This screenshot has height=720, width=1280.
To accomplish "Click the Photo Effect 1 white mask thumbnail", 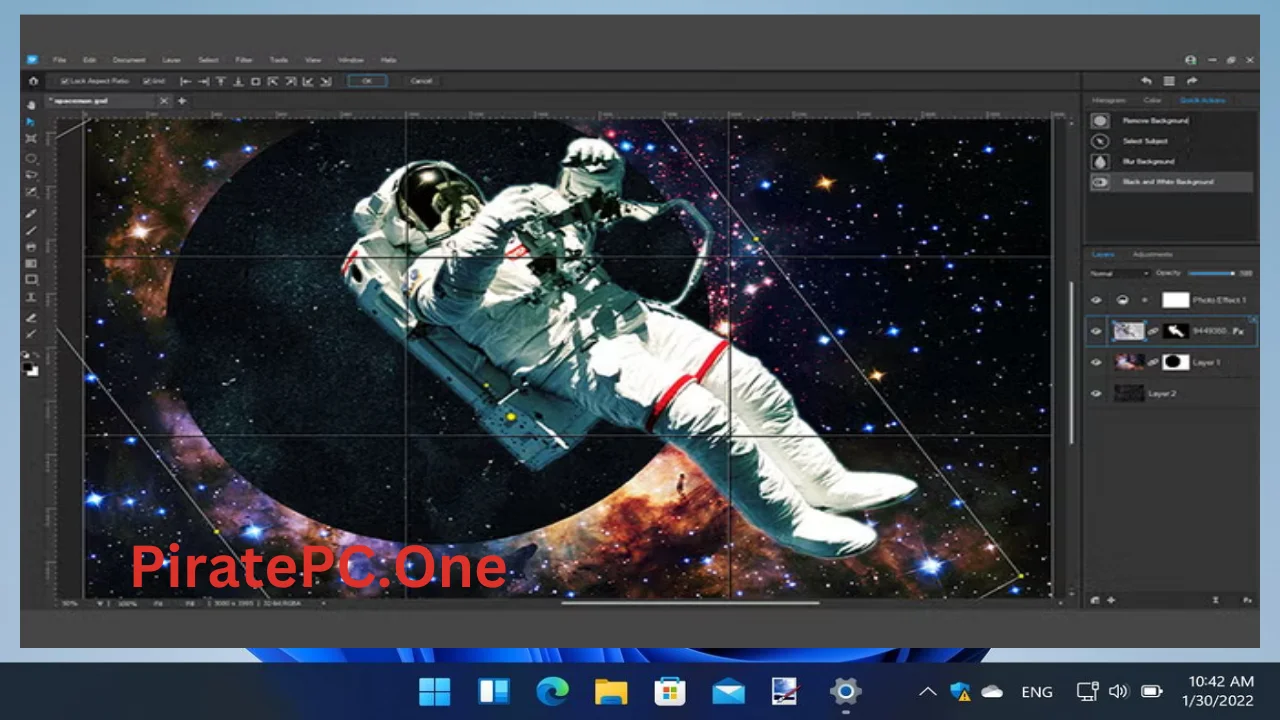I will pos(1176,300).
